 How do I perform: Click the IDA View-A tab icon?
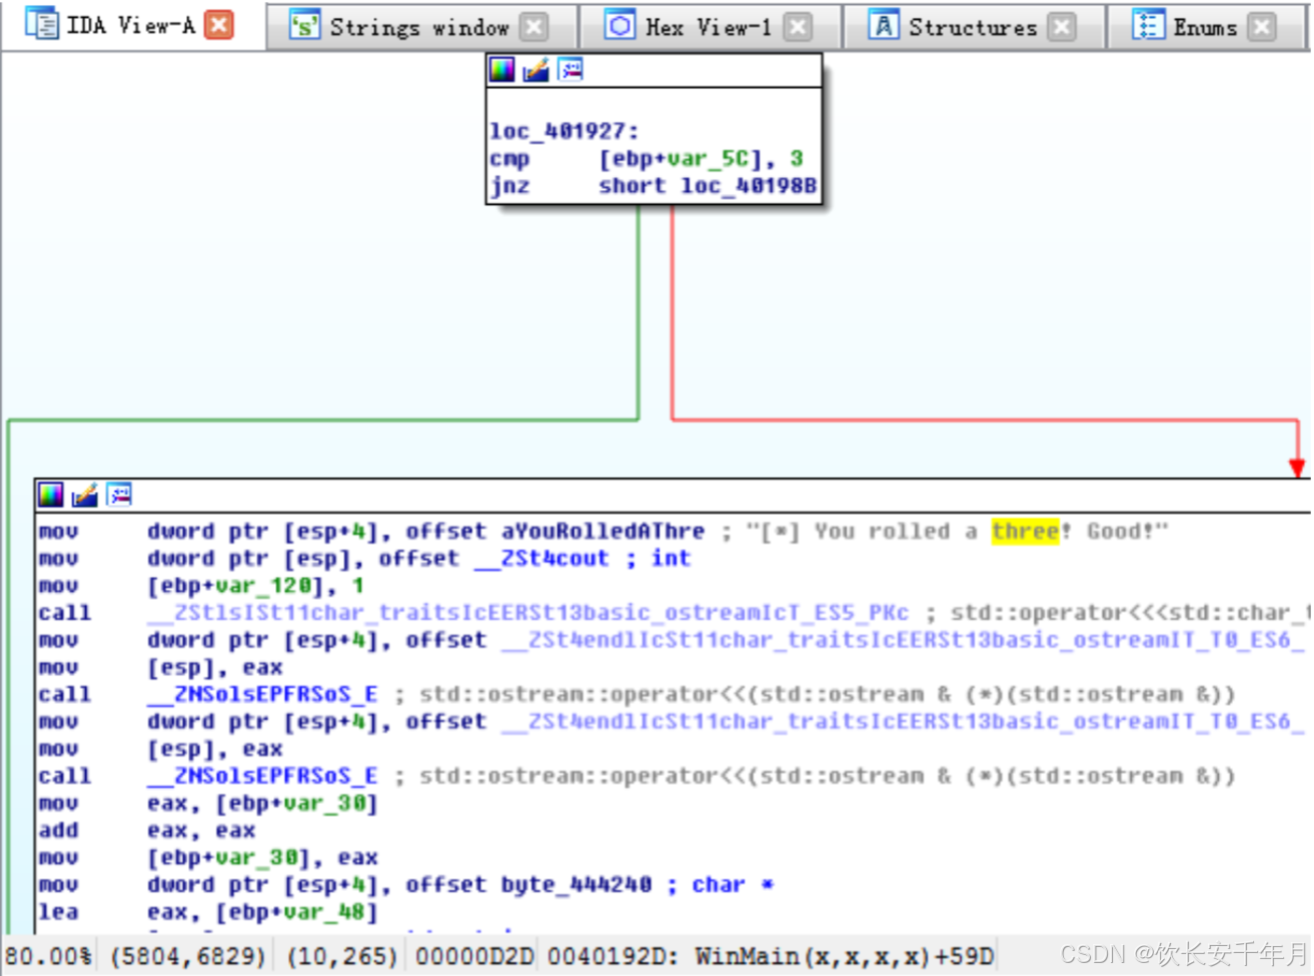coord(42,24)
